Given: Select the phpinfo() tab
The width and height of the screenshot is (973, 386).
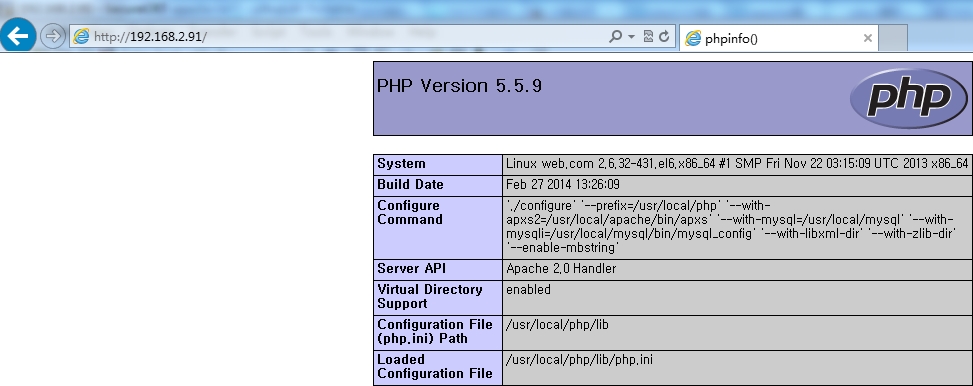Looking at the screenshot, I should click(779, 38).
